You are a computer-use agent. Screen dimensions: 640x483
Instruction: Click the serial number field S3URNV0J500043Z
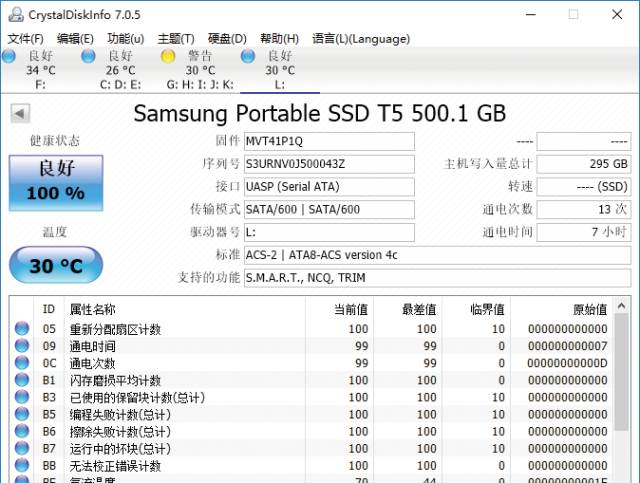click(328, 164)
